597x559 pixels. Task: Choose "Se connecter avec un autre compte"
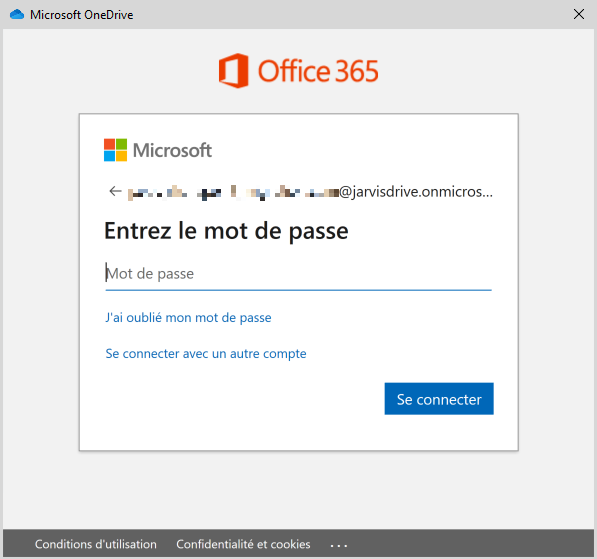[206, 354]
